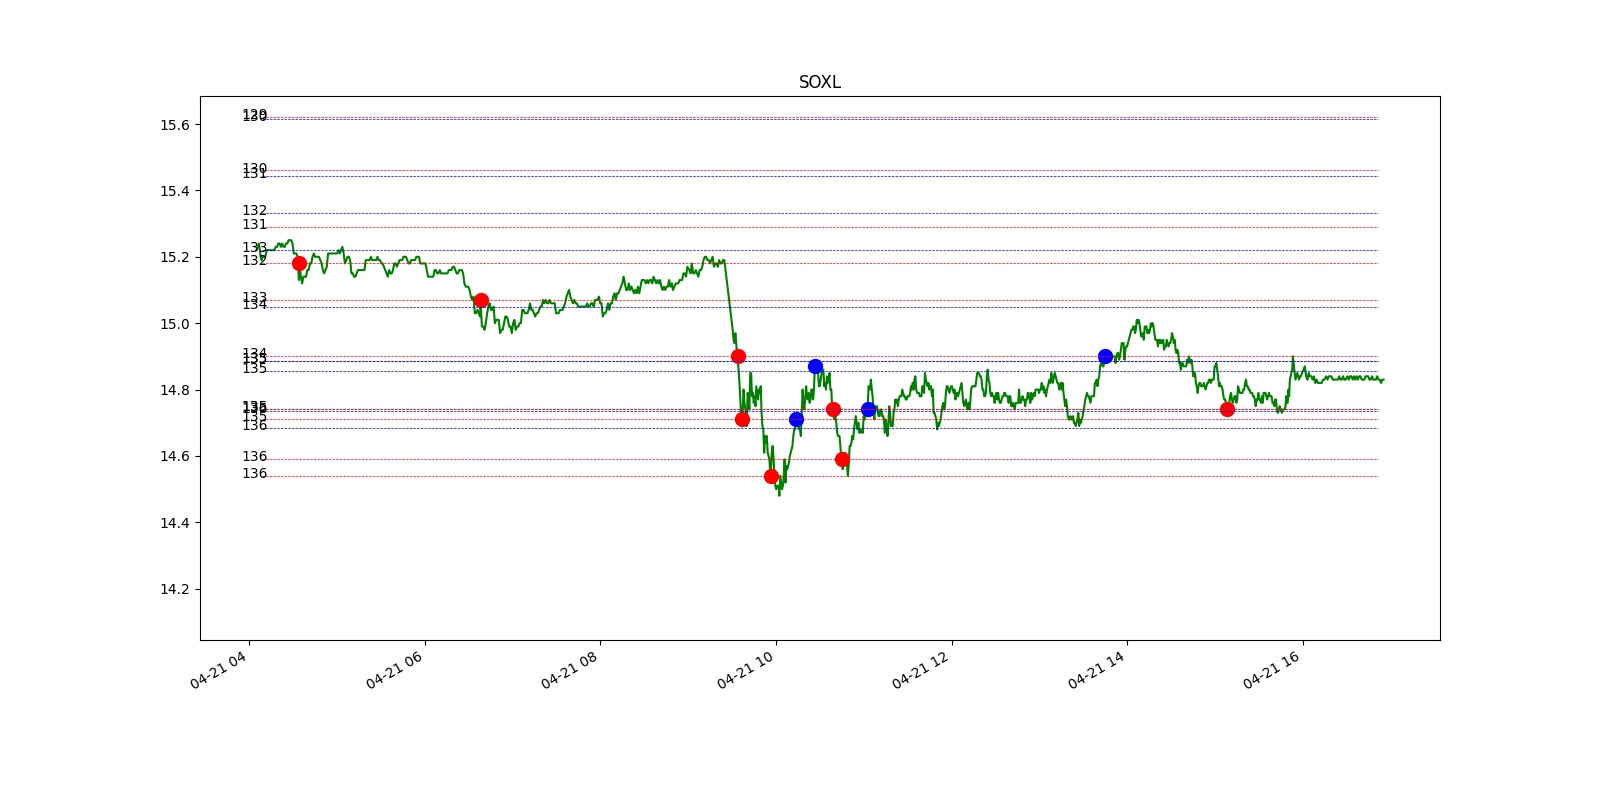The height and width of the screenshot is (800, 1600).
Task: Click the '04-21 10' x-axis label
Action: [746, 670]
